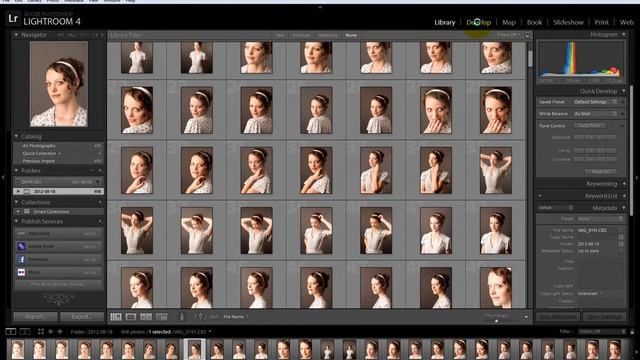Add keyword with plus icon in Keyword List
This screenshot has height=360, width=640.
pyautogui.click(x=540, y=196)
